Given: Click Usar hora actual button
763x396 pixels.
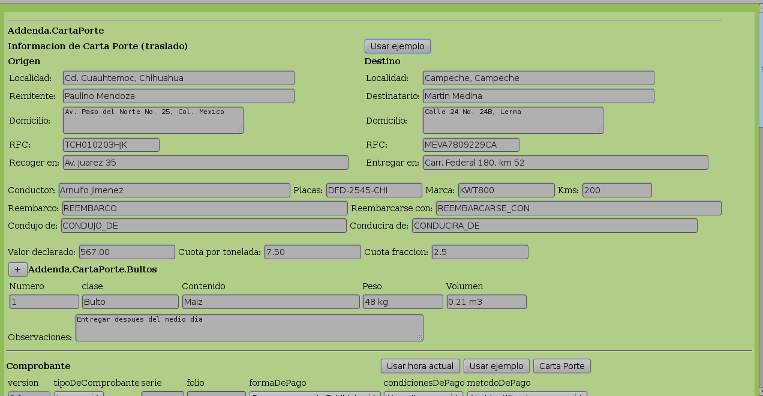Looking at the screenshot, I should coord(419,366).
